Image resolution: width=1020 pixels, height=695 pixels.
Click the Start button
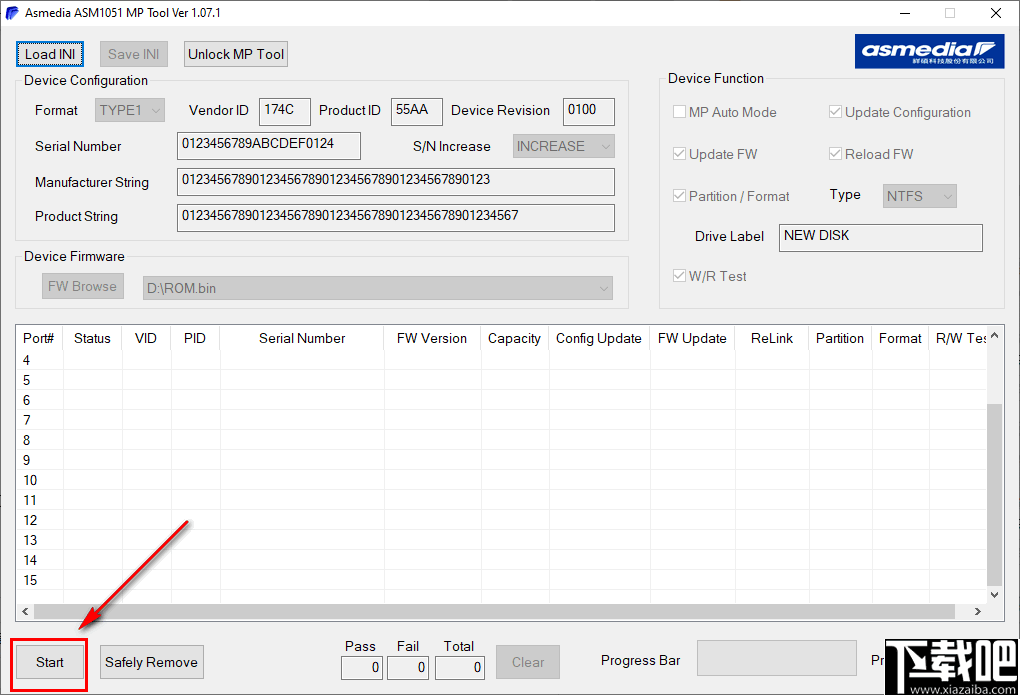pyautogui.click(x=49, y=662)
